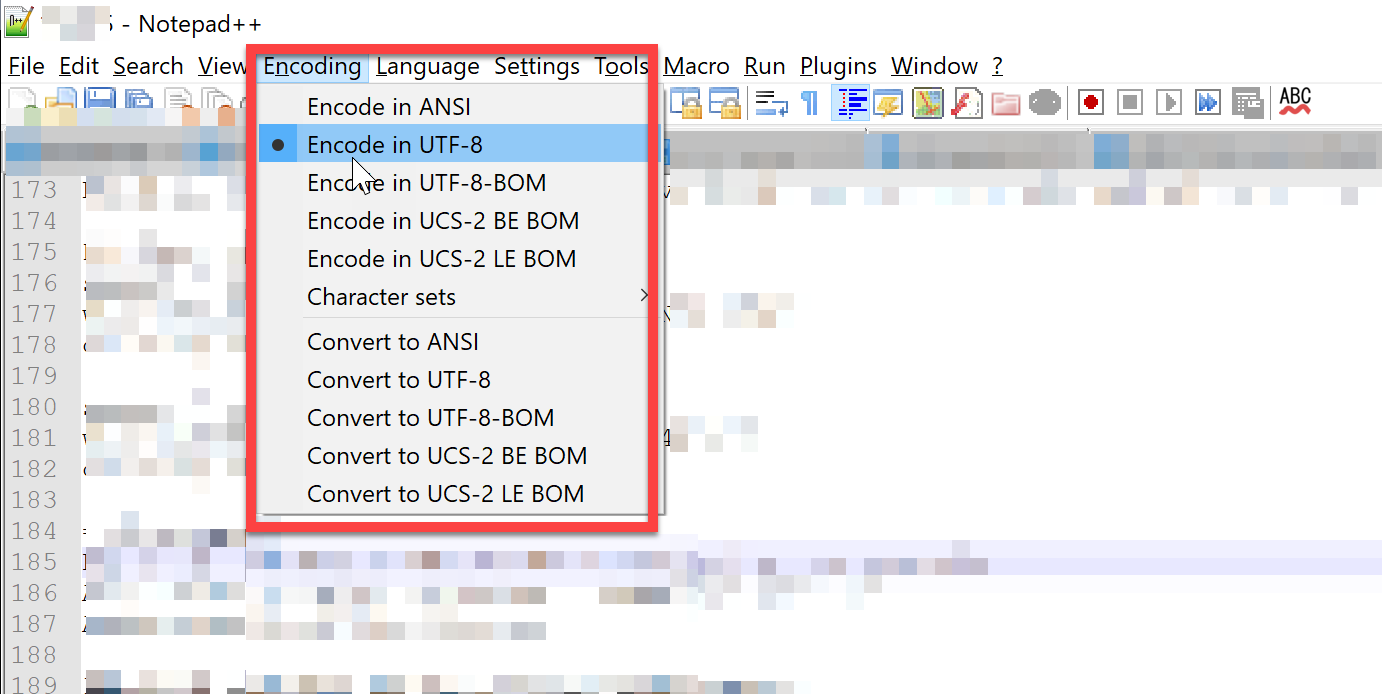The image size is (1382, 694).
Task: Choose Encode in UCS-2 BE BOM
Action: coord(453,221)
